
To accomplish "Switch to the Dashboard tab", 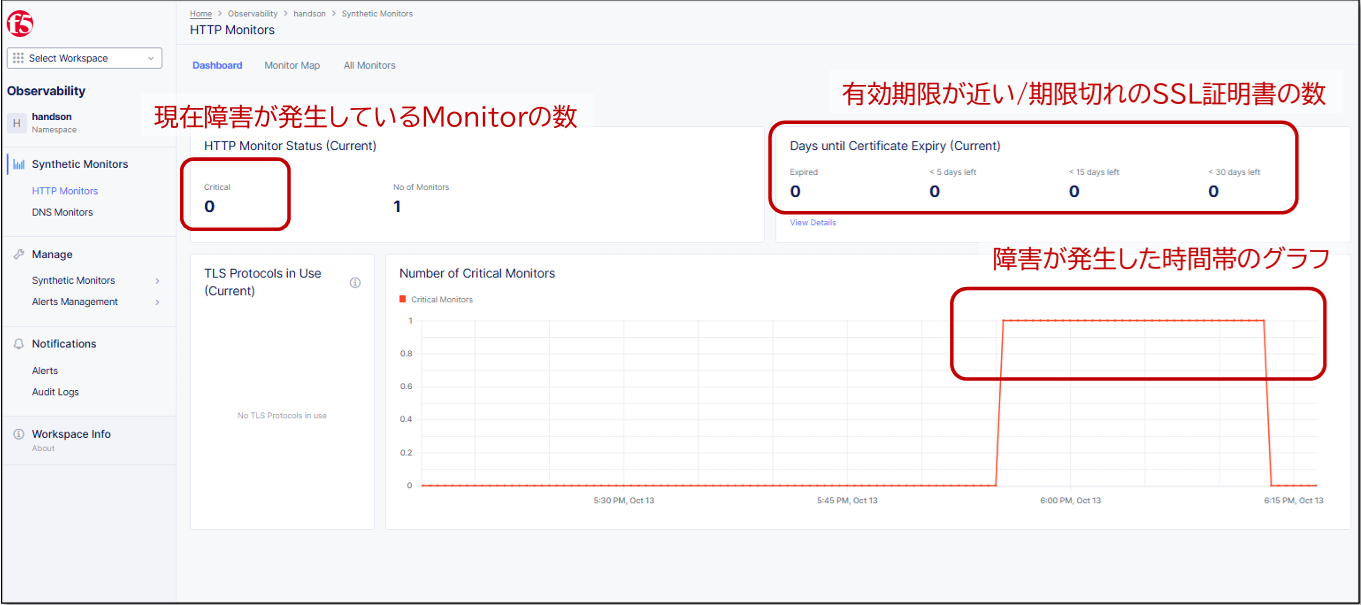I will point(217,65).
